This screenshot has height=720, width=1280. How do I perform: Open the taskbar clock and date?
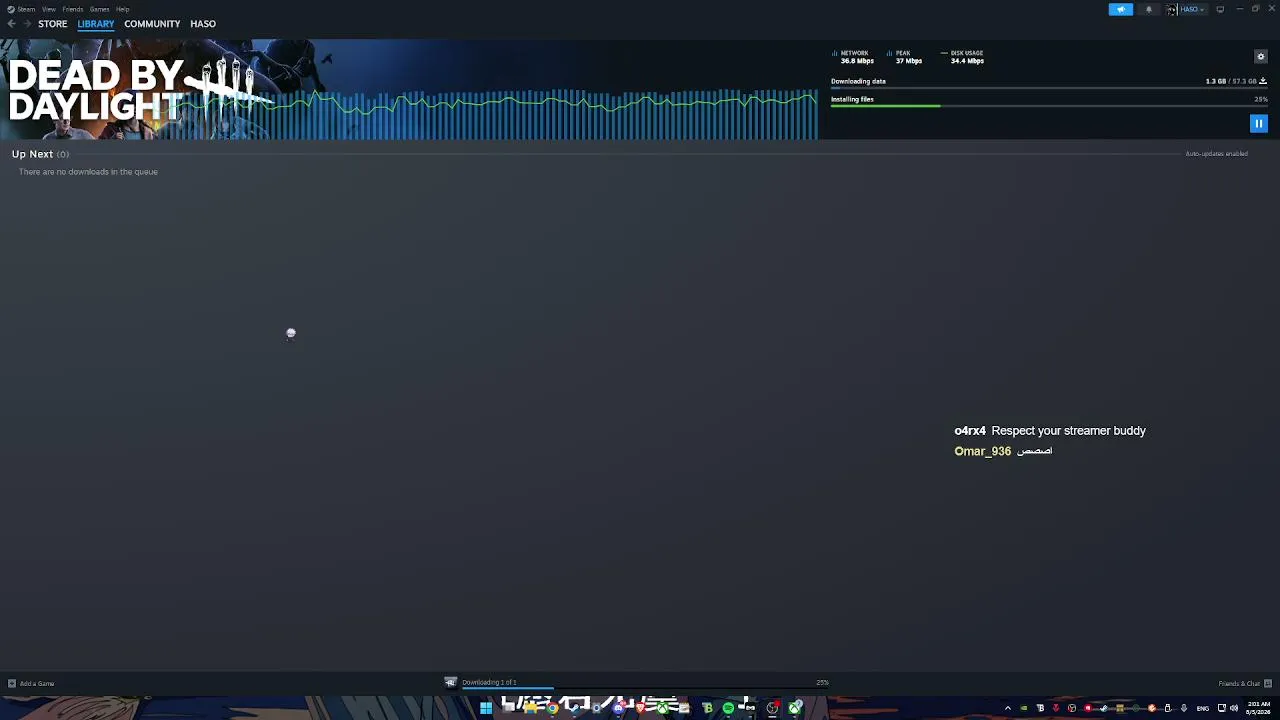(x=1257, y=708)
